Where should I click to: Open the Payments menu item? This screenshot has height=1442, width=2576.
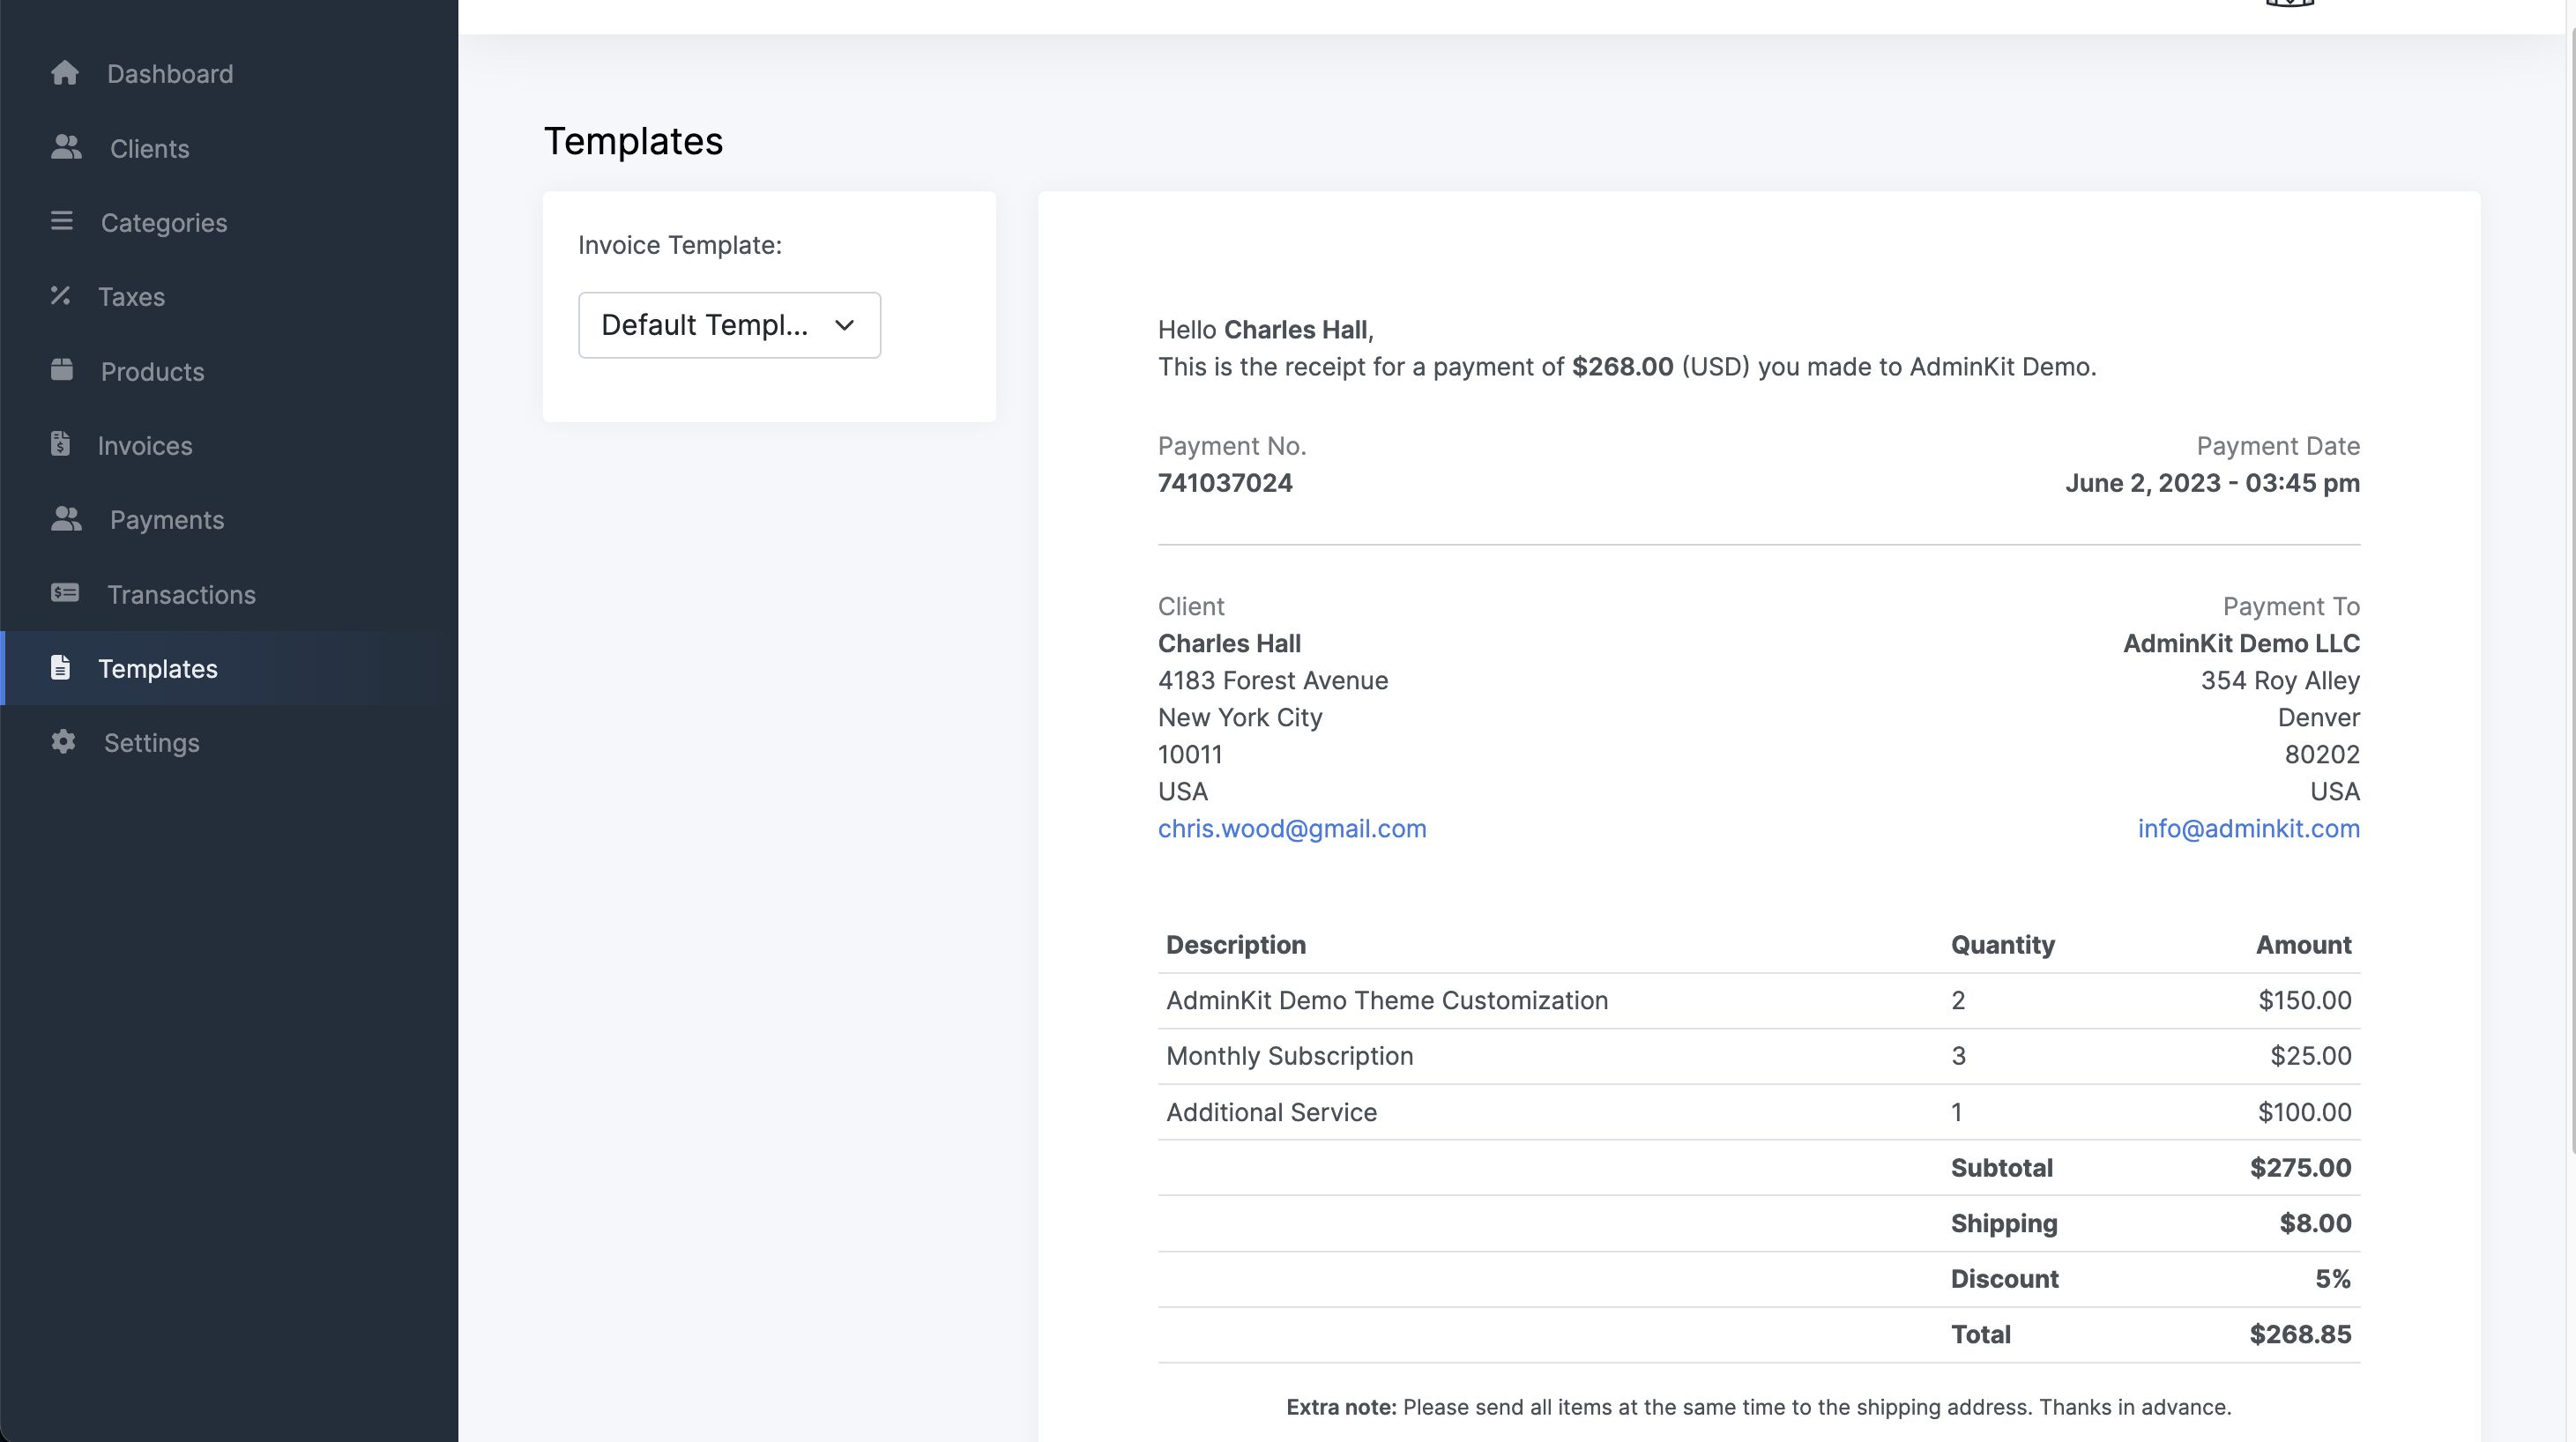coord(167,520)
